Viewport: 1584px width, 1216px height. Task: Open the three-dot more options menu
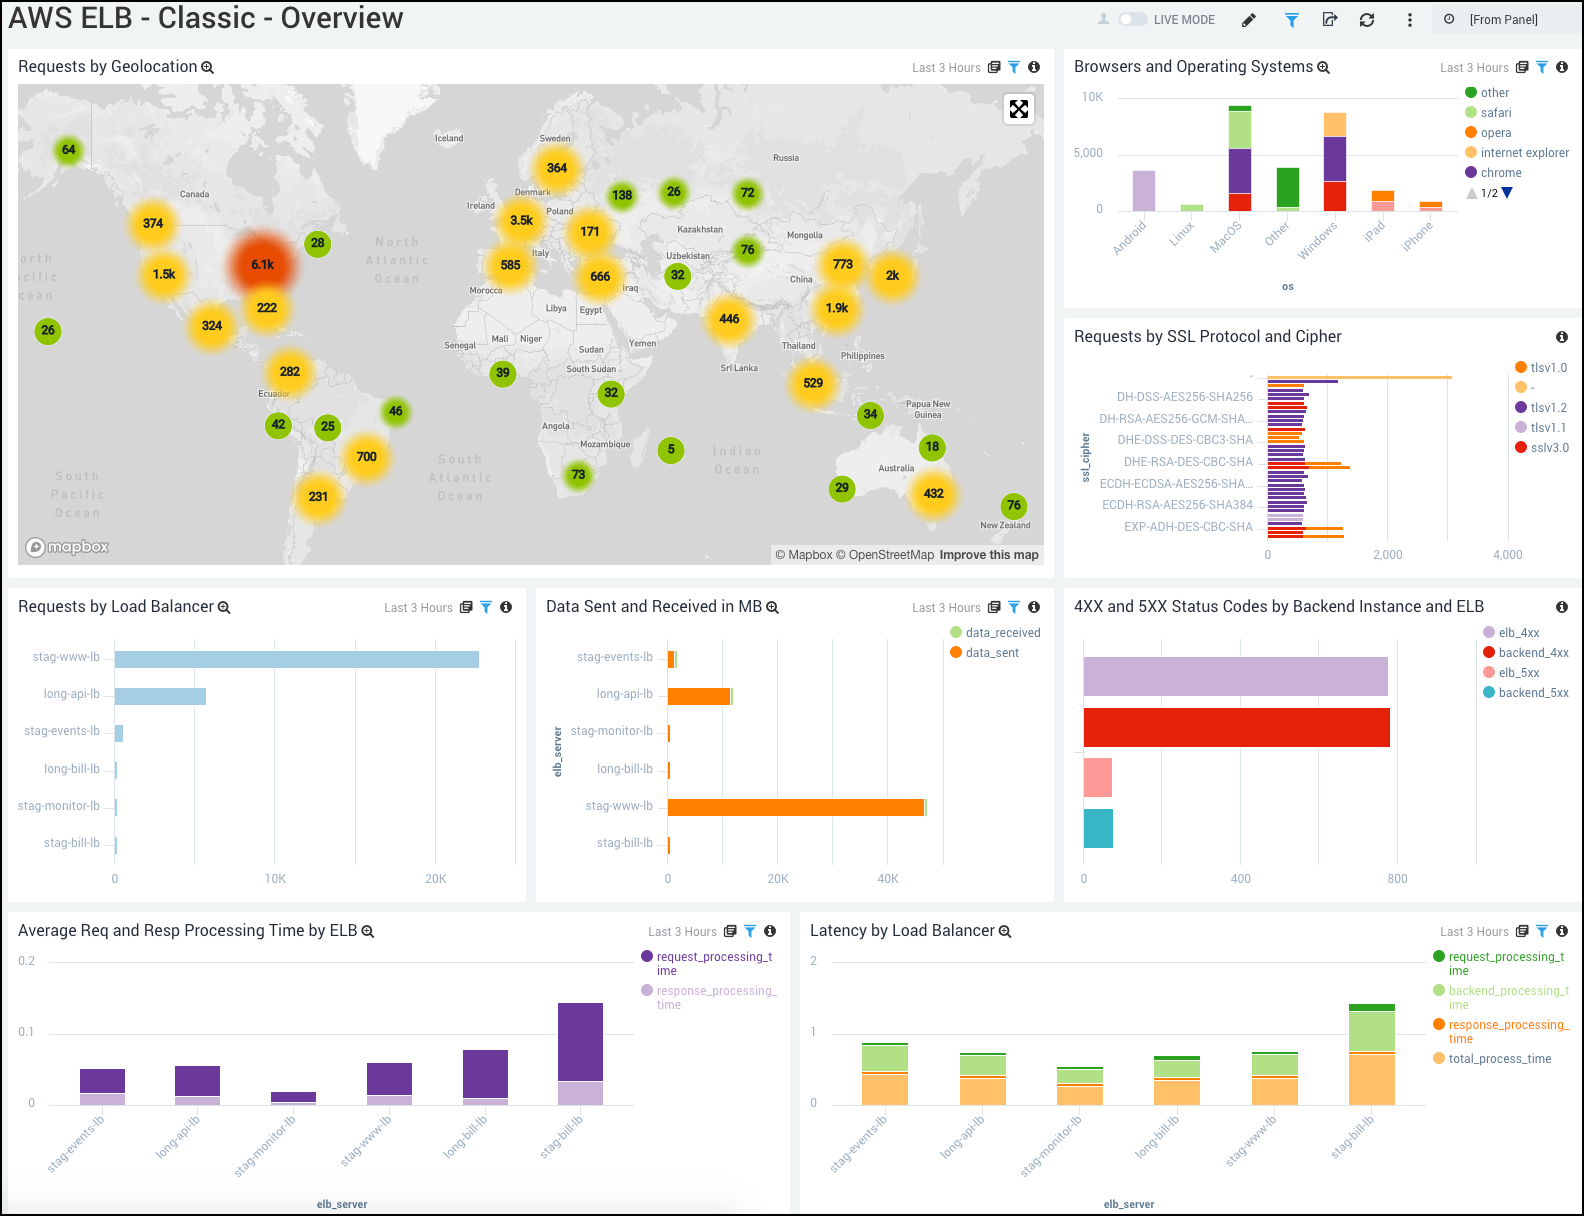coord(1410,20)
